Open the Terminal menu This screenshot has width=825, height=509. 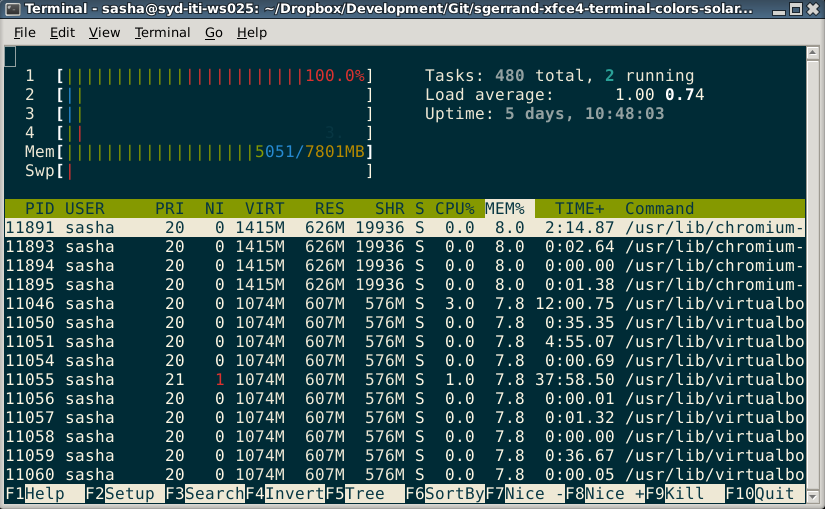[x=162, y=32]
